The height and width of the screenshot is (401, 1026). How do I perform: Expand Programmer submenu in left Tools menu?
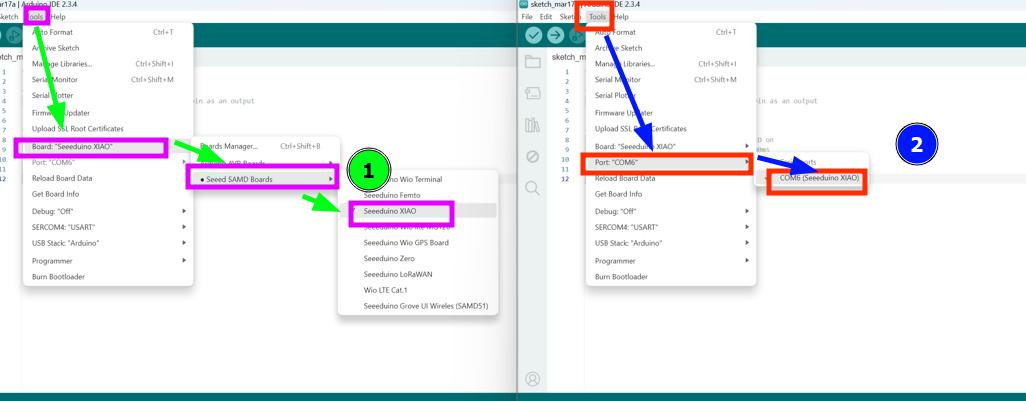click(108, 260)
